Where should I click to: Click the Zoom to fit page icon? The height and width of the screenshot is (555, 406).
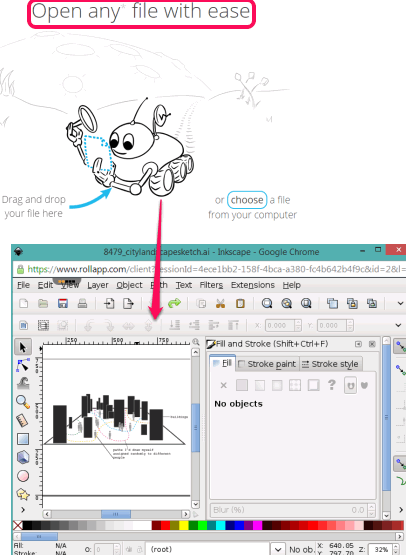(306, 303)
